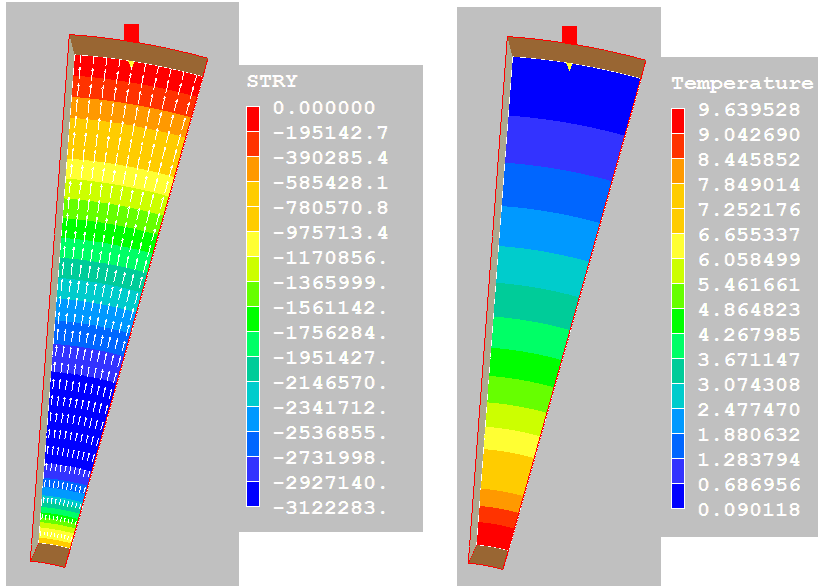Image resolution: width=834 pixels, height=586 pixels.
Task: Click Temperature legend value 5.461661
Action: [749, 285]
